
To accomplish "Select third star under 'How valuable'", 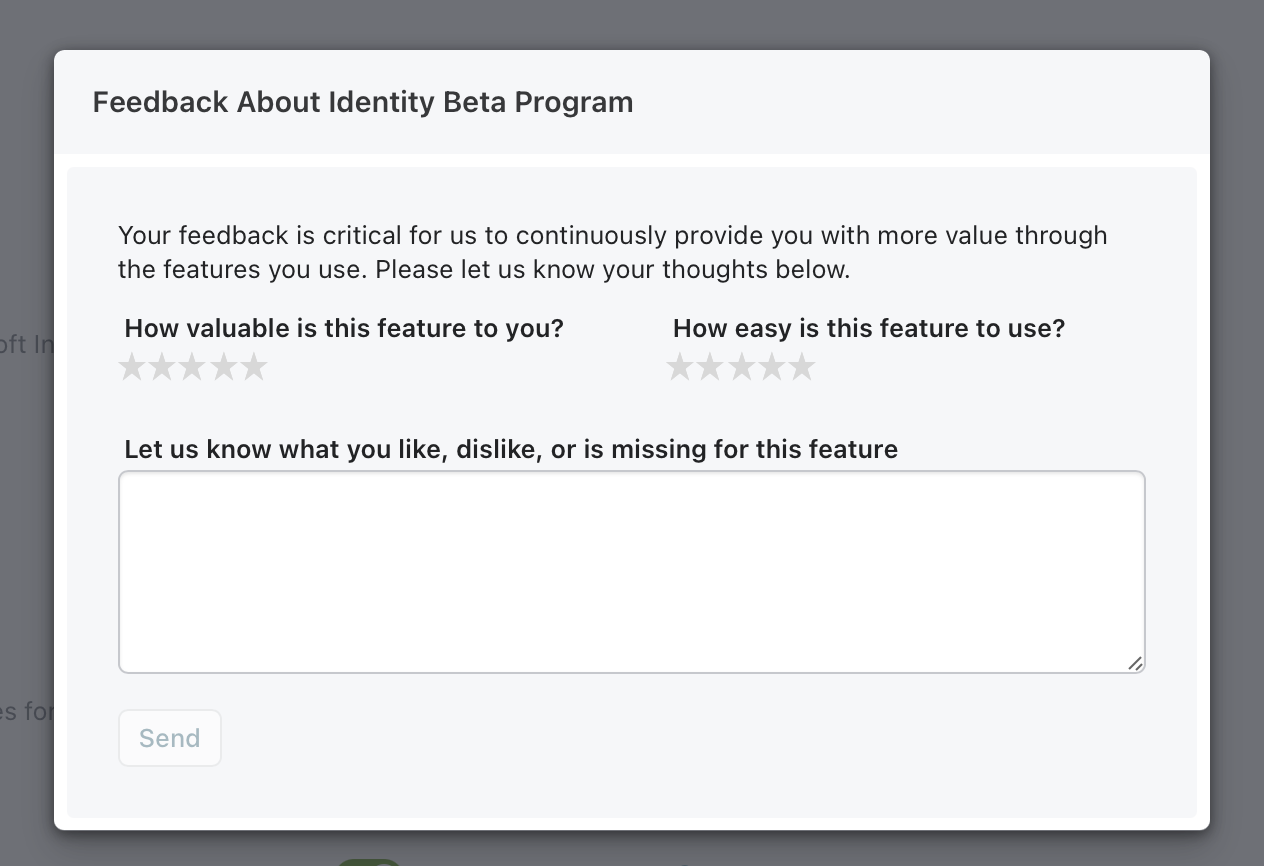I will coord(193,367).
